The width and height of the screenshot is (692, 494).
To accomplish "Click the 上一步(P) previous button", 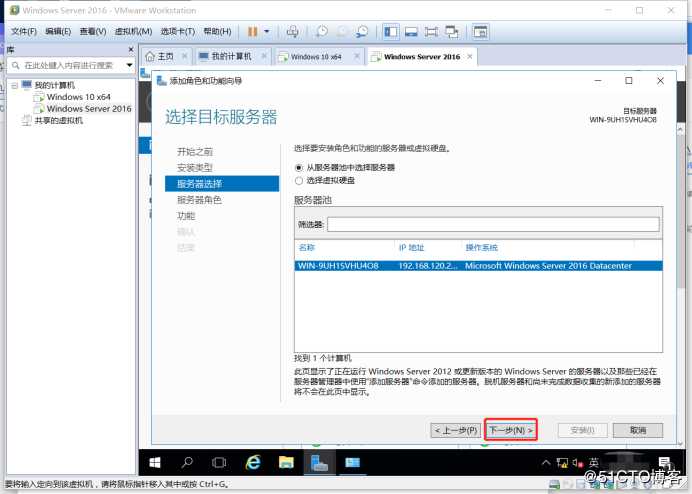I will point(455,430).
